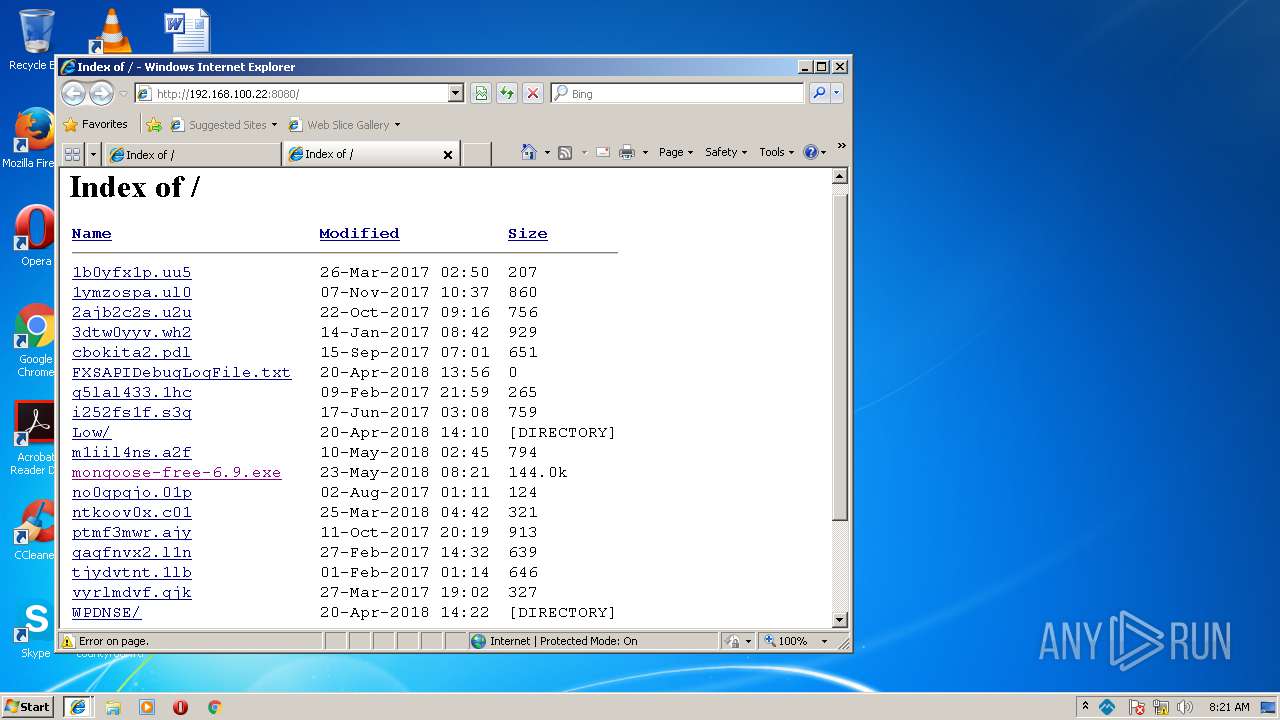The width and height of the screenshot is (1280, 720).
Task: Click the volume speaker tray icon
Action: tap(1185, 707)
